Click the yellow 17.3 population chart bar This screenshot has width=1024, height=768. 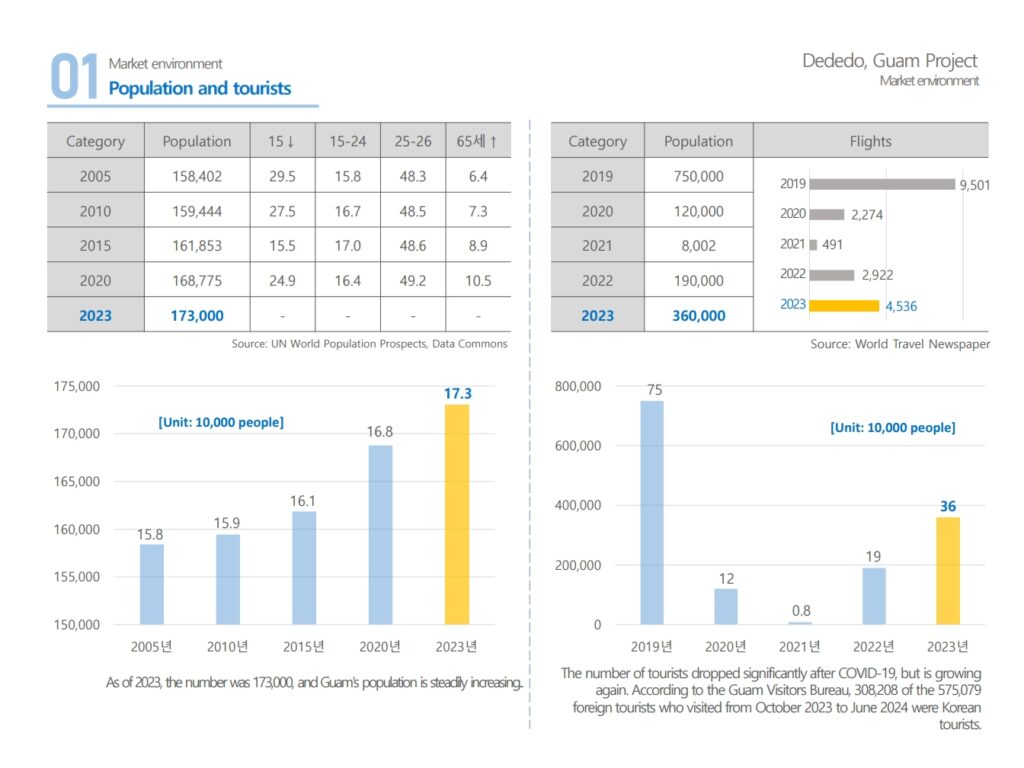(x=457, y=514)
